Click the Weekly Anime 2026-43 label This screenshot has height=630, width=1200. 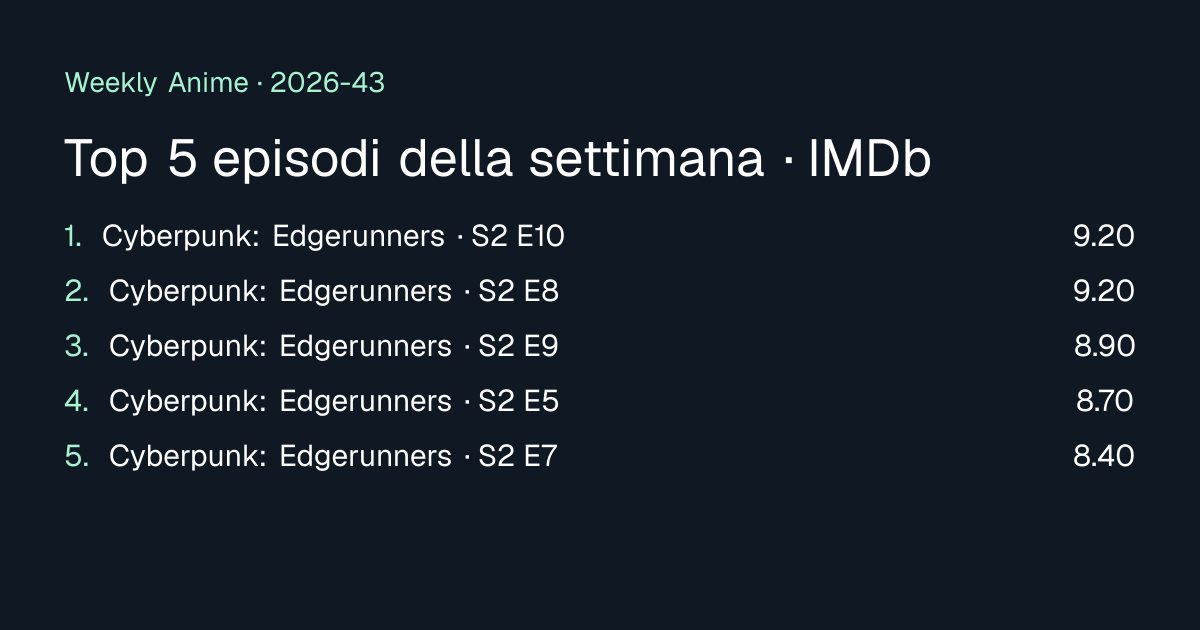[x=224, y=83]
